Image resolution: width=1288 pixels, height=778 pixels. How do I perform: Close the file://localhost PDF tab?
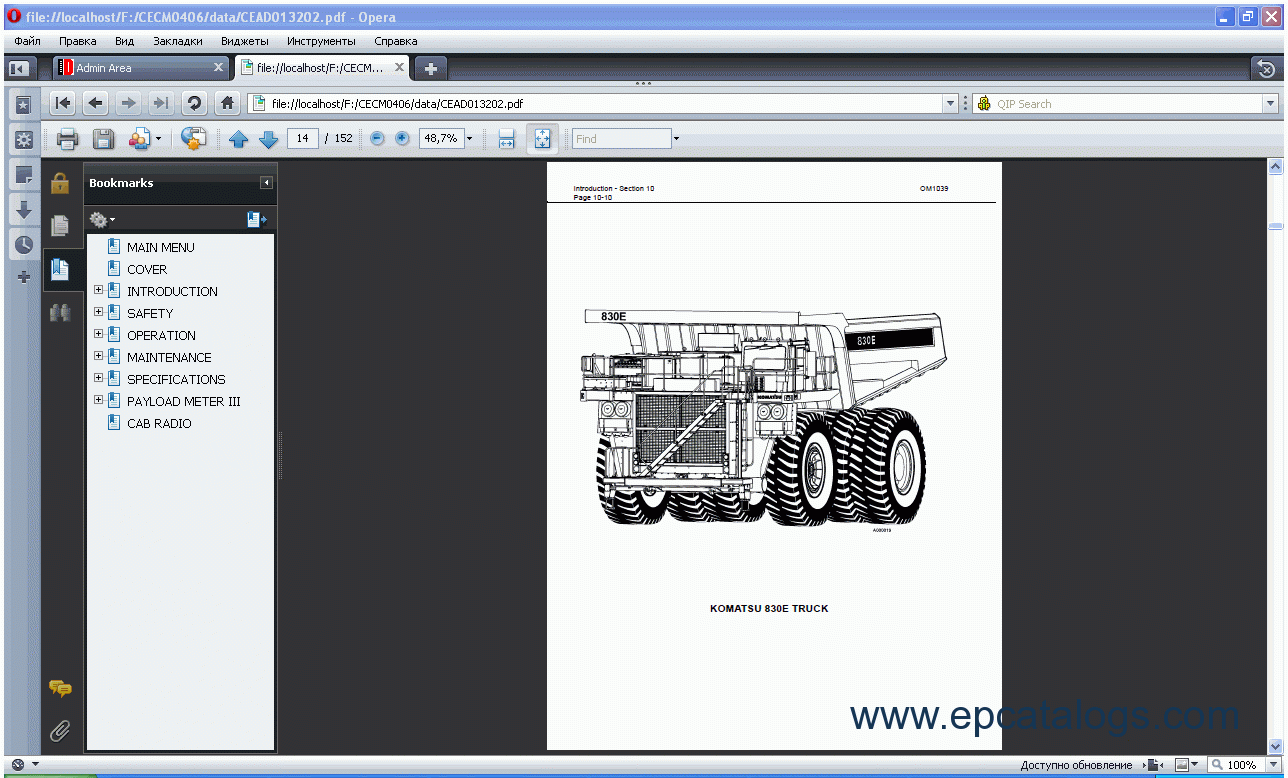click(399, 68)
